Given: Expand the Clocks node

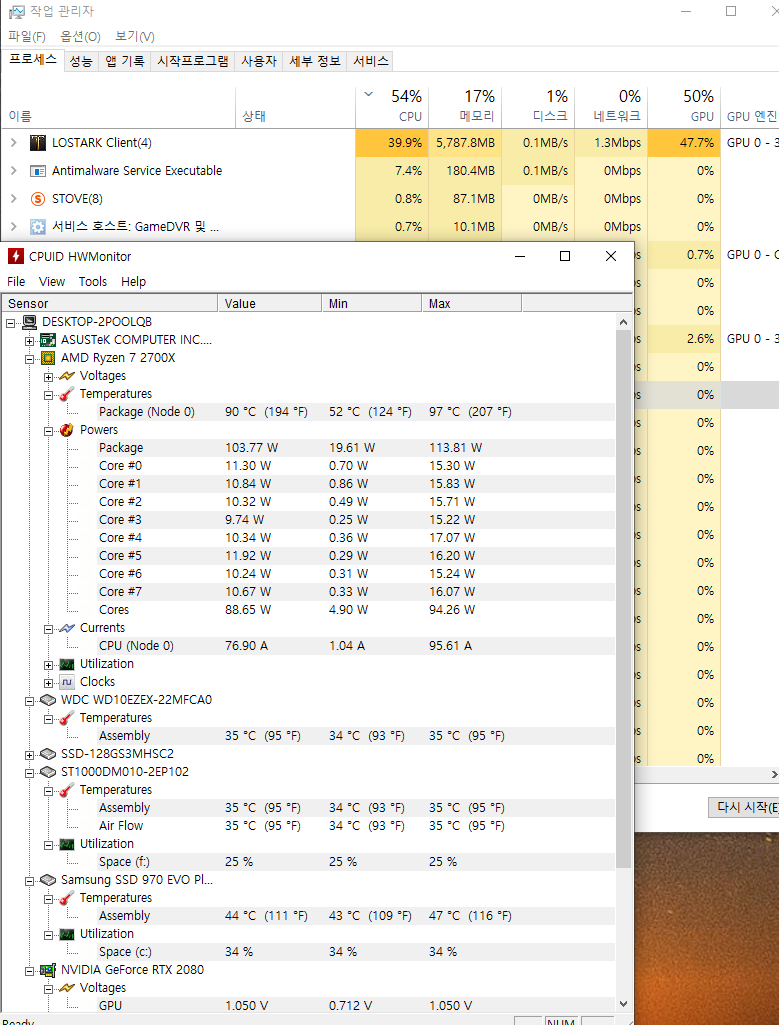Looking at the screenshot, I should click(x=48, y=683).
